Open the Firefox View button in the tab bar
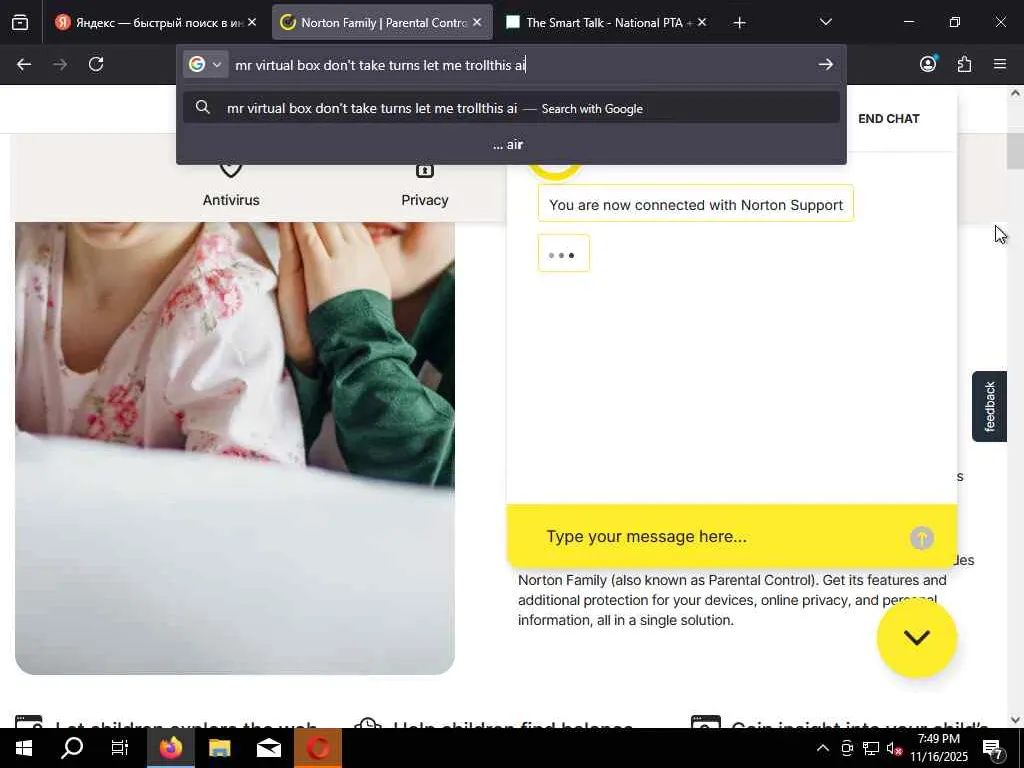Image resolution: width=1024 pixels, height=768 pixels. pos(20,23)
